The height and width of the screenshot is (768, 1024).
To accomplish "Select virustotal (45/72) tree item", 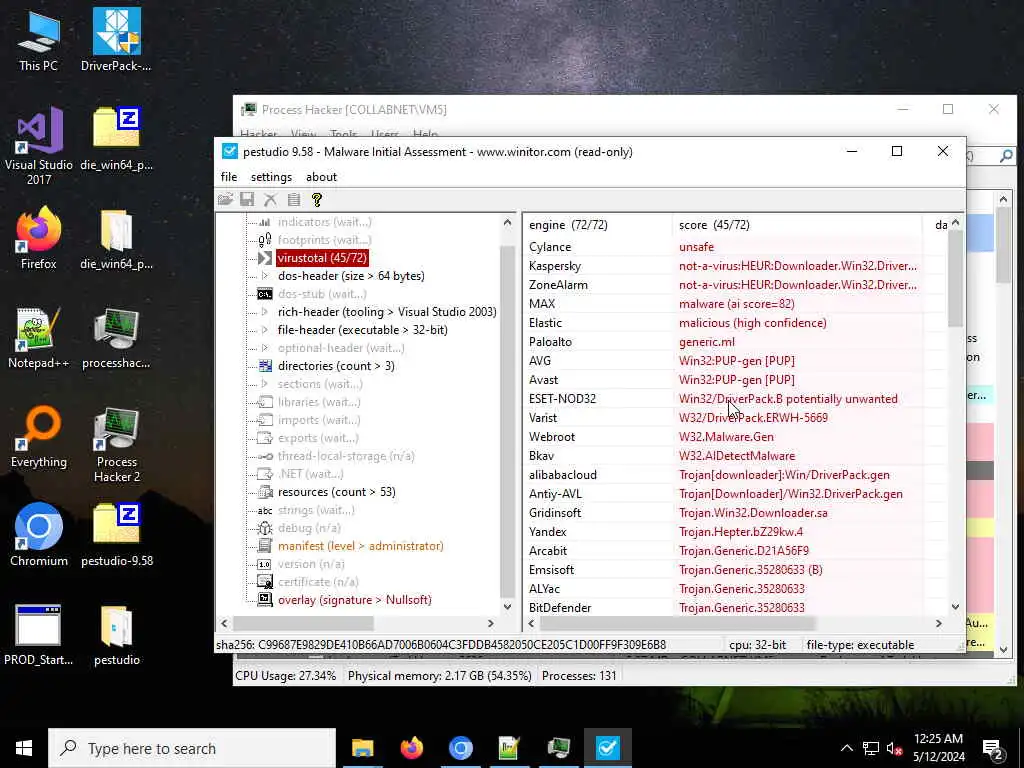I will tap(322, 258).
